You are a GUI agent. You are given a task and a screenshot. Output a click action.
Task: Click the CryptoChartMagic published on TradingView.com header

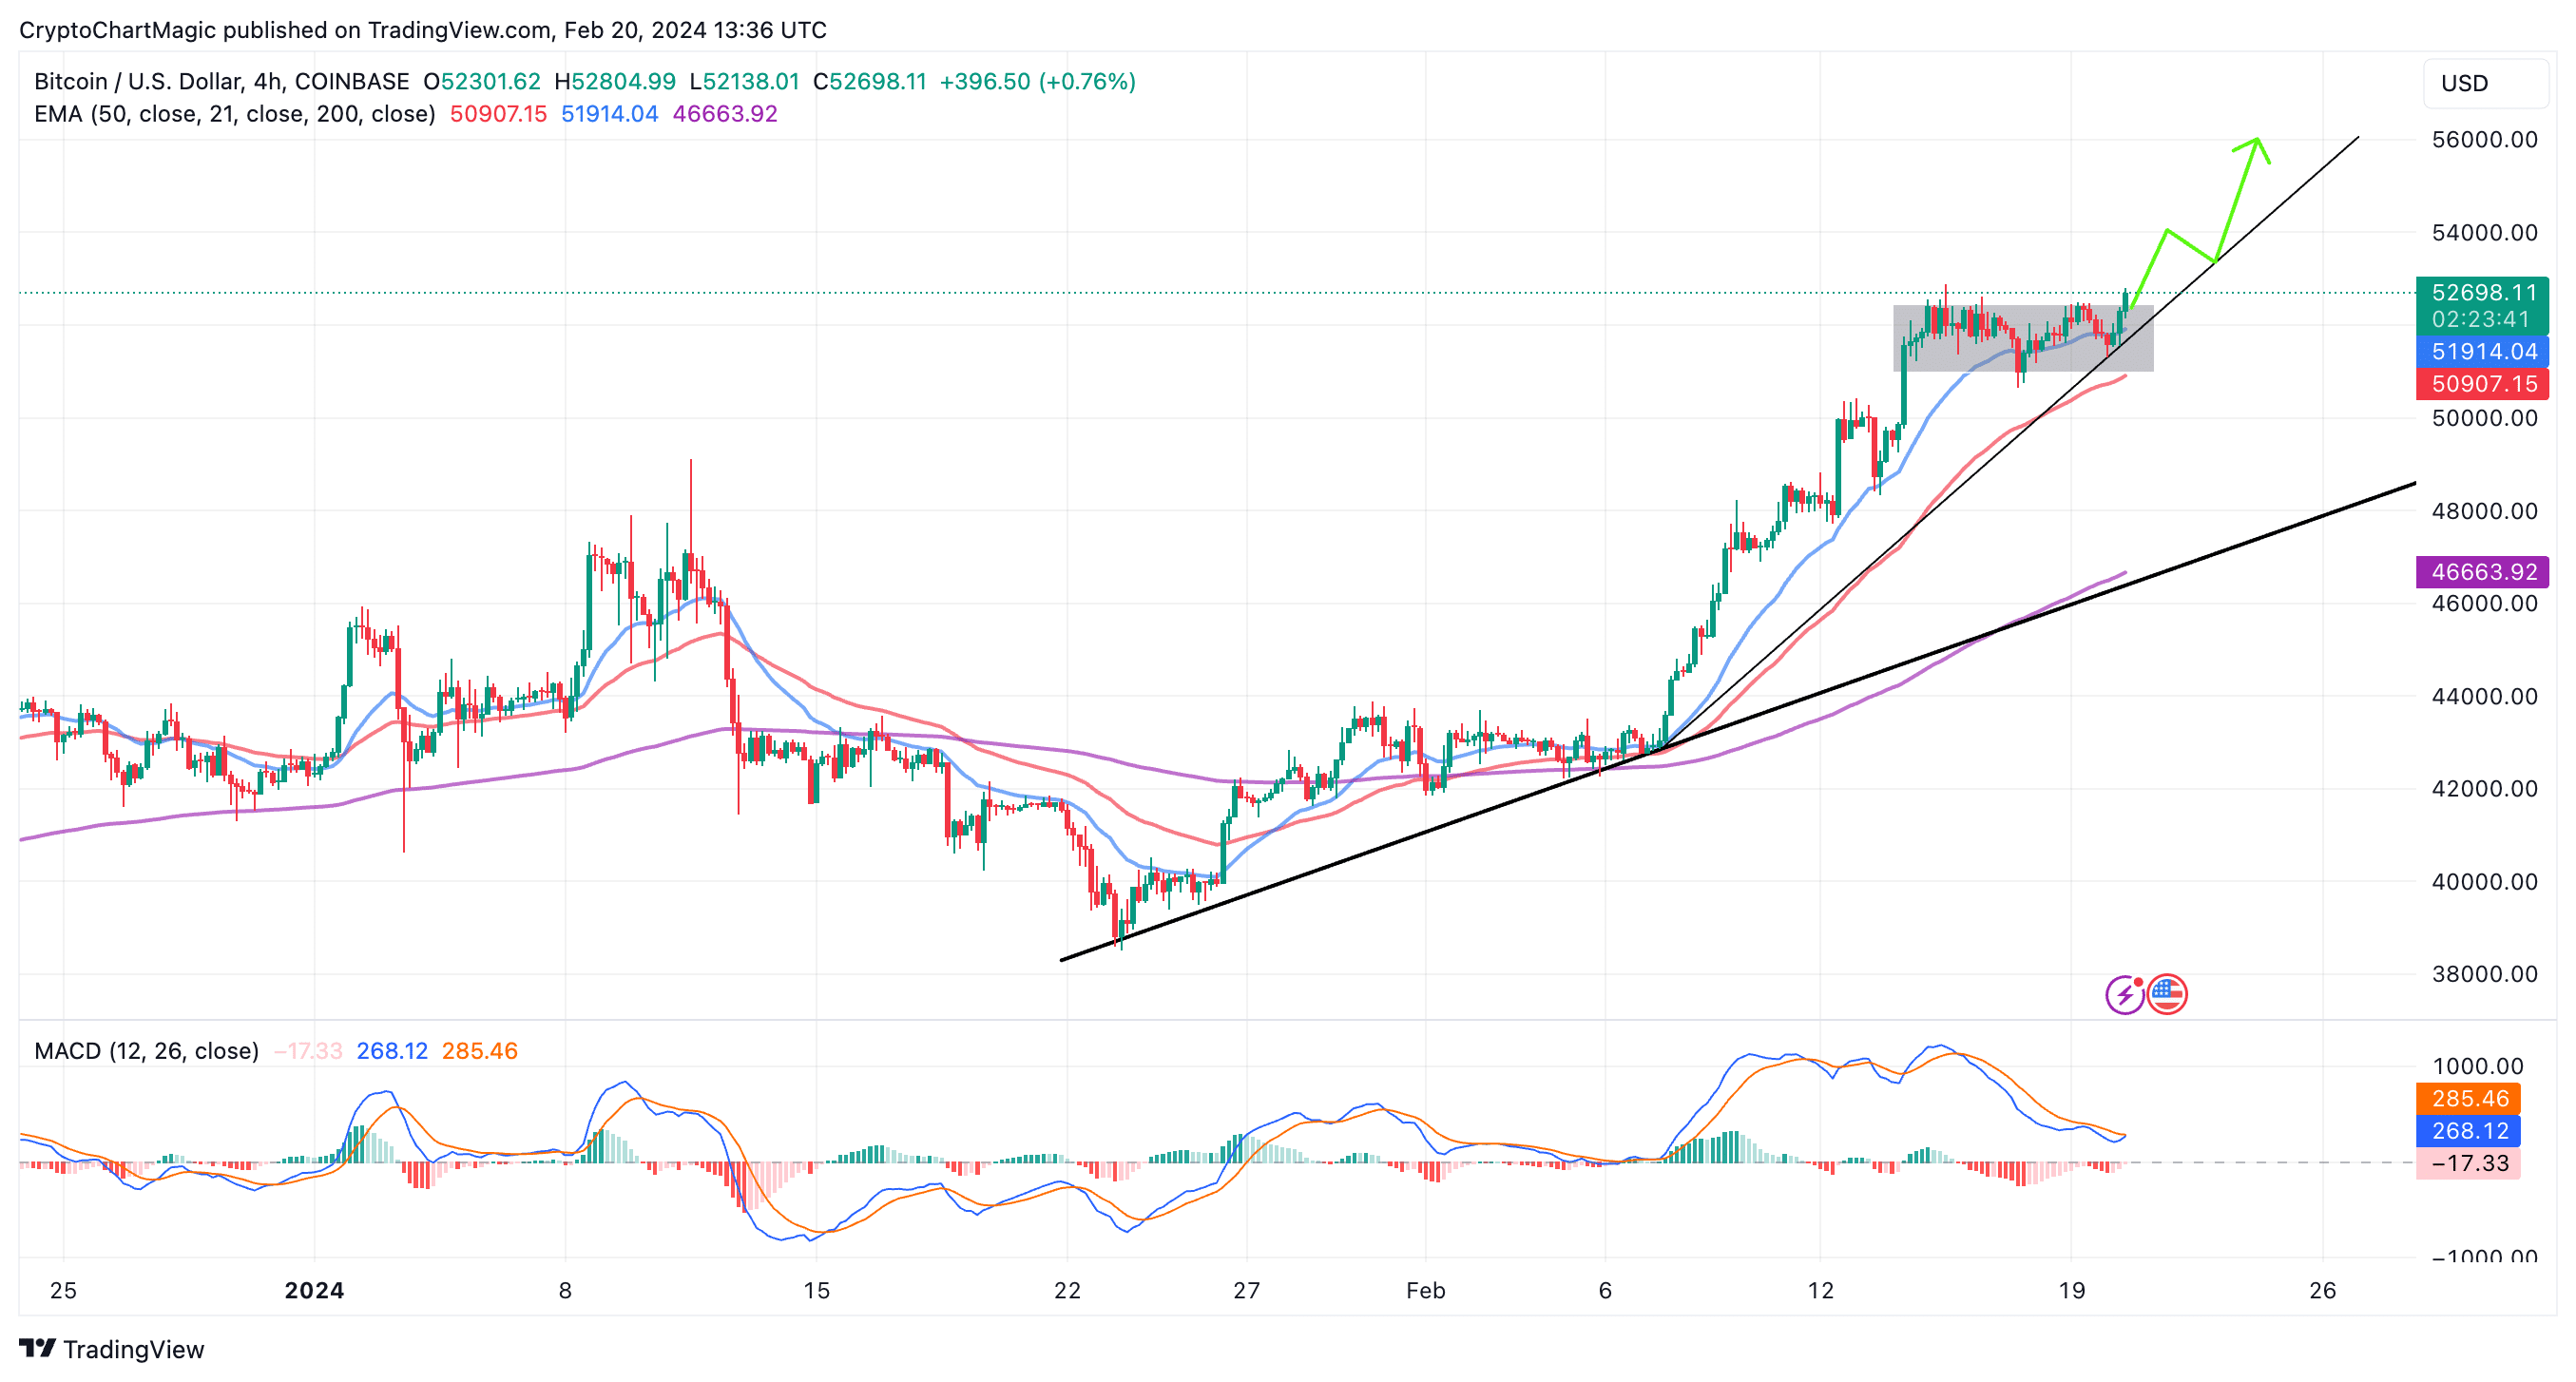423,30
